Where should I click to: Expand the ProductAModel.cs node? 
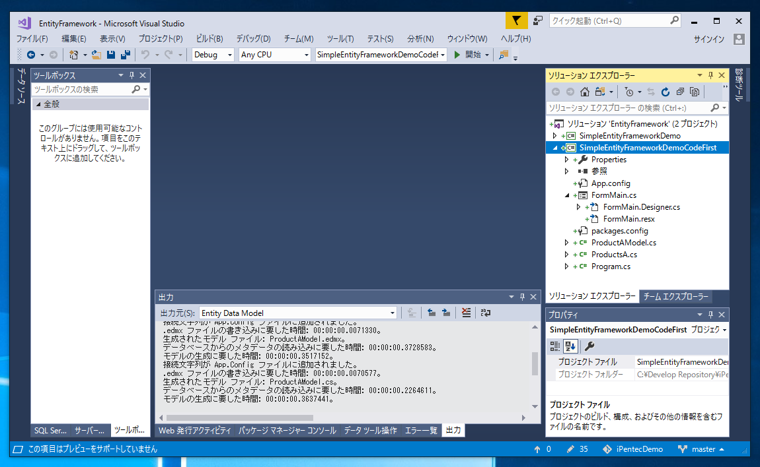tap(567, 242)
